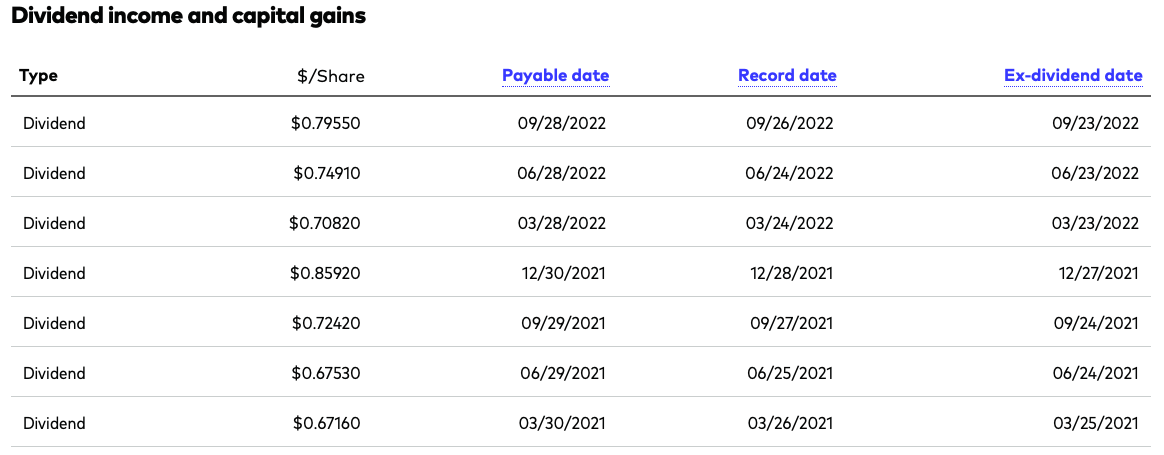Click the $0.85920 share value
1164x455 pixels.
coord(325,273)
